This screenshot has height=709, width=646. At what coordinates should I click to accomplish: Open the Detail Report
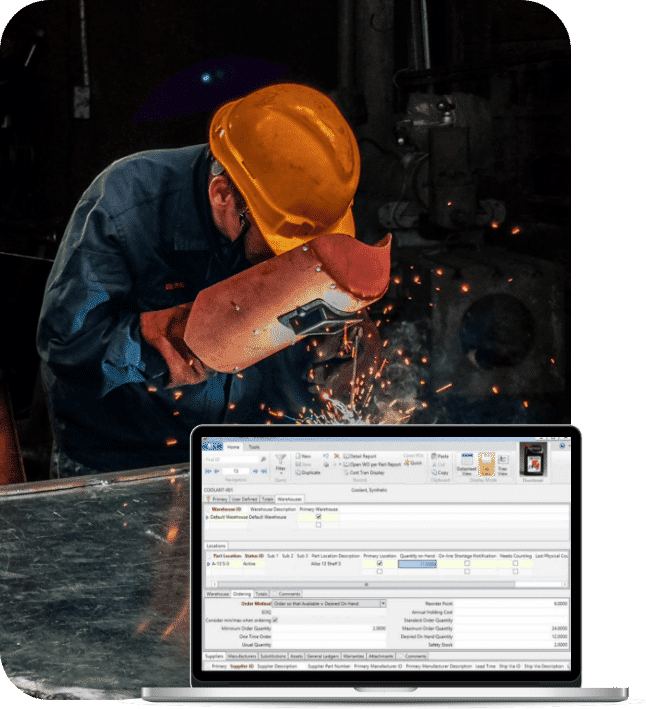[x=360, y=456]
